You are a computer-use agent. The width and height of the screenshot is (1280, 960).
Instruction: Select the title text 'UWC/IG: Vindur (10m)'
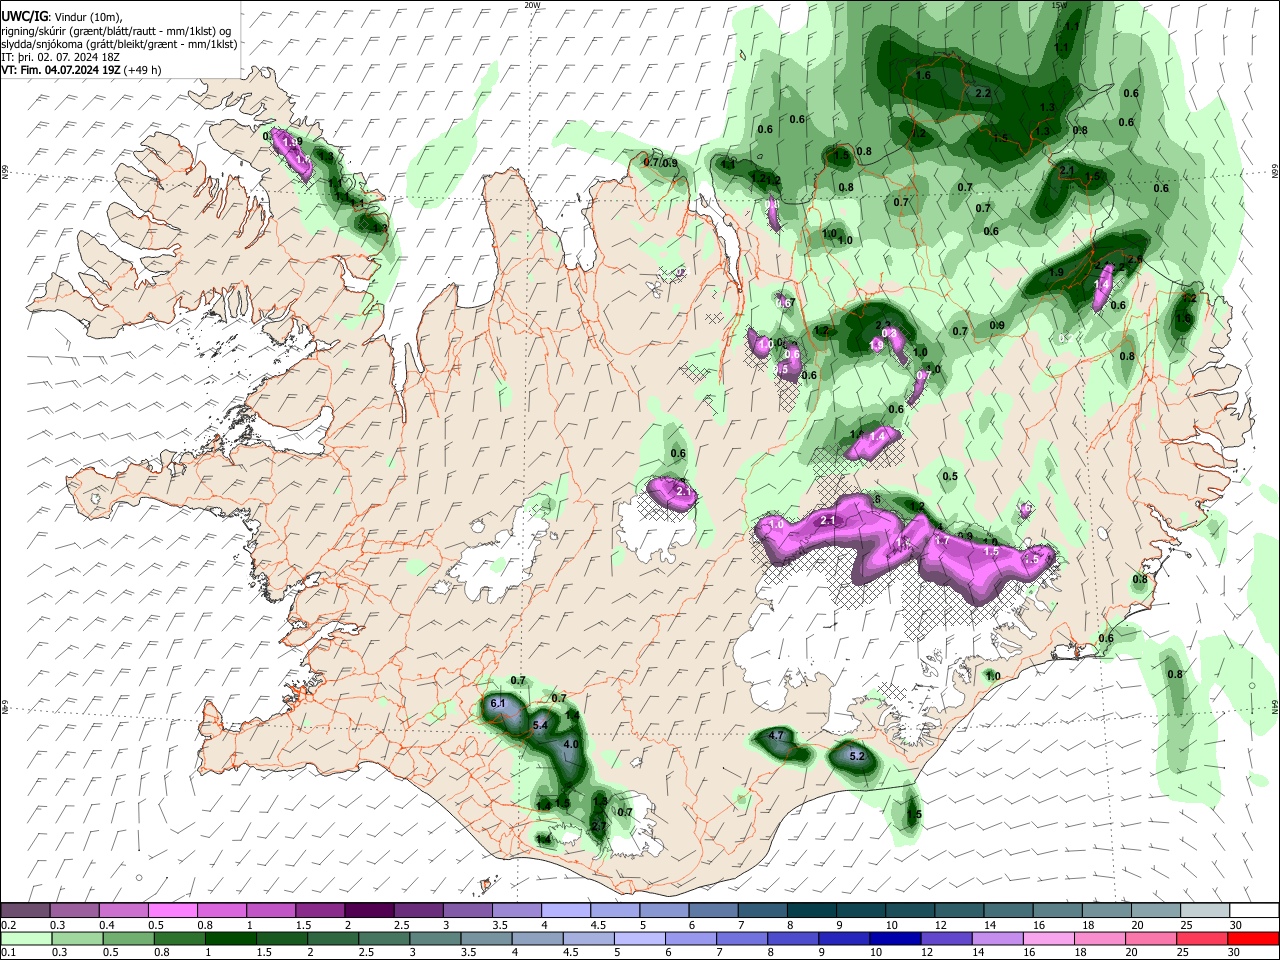59,17
